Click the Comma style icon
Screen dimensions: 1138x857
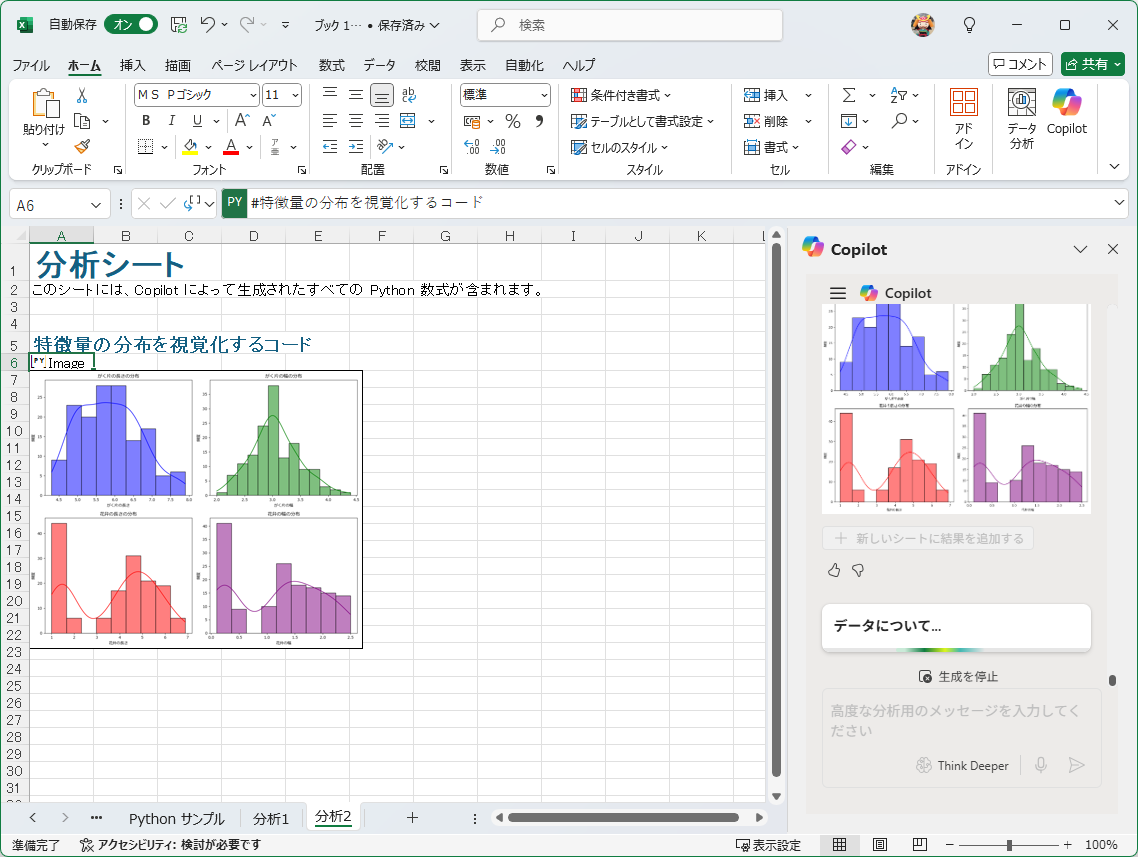click(539, 121)
